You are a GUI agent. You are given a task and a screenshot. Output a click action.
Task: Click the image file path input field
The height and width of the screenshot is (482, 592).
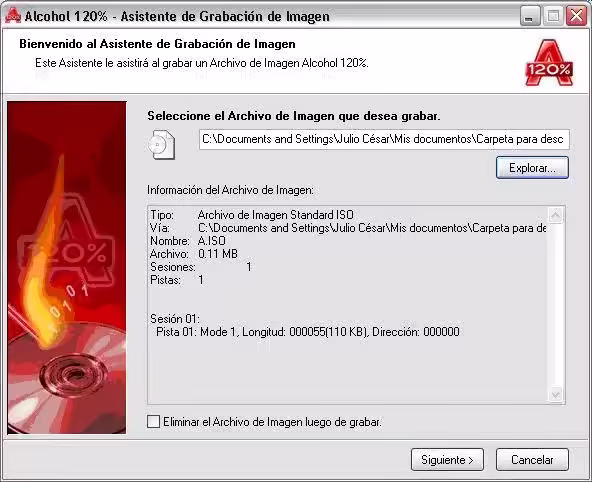(384, 139)
